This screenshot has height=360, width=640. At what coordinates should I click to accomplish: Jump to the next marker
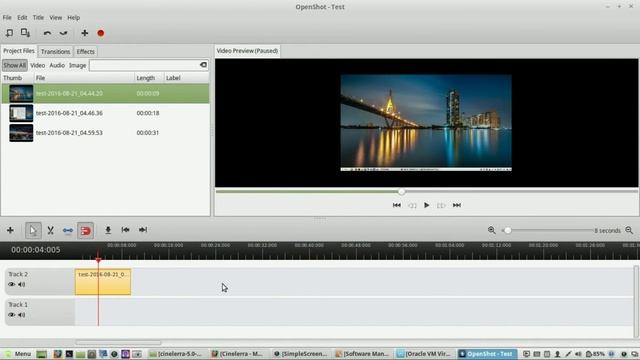click(143, 230)
